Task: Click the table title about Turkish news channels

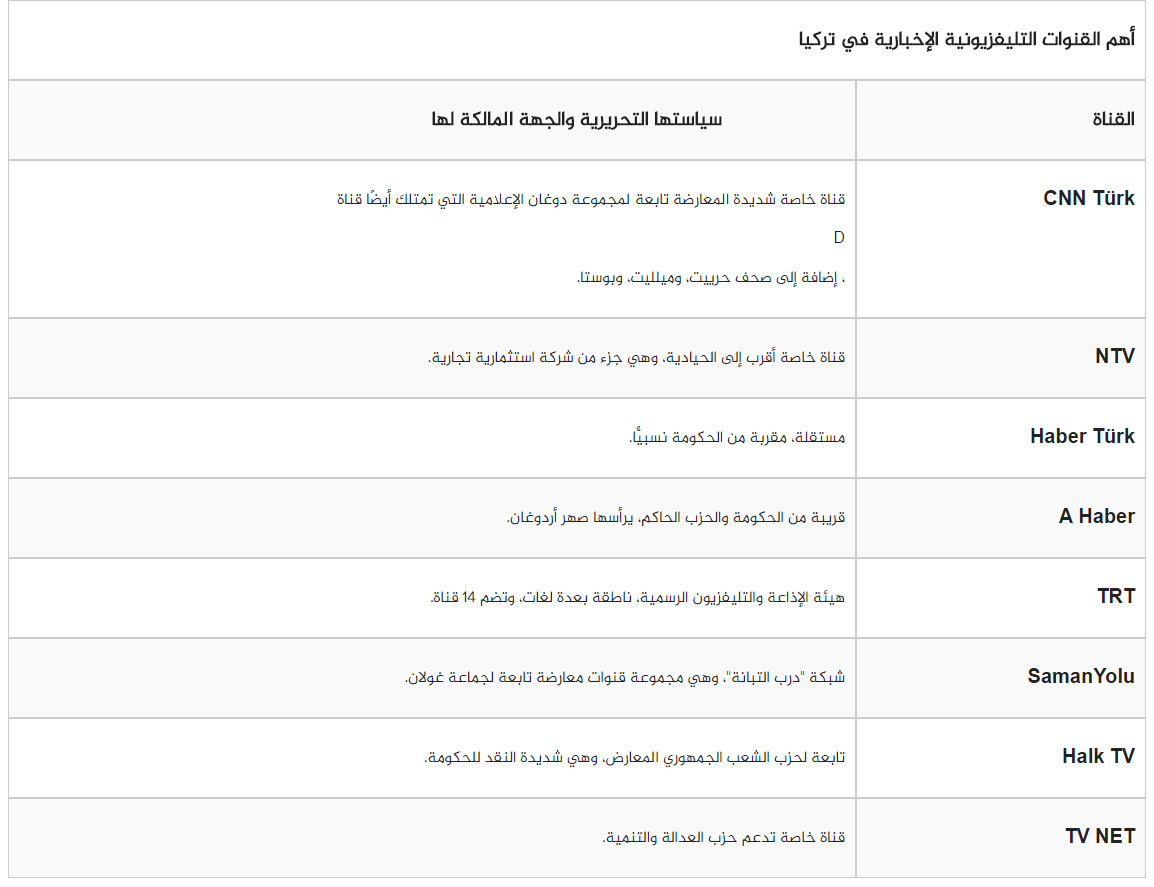Action: click(966, 41)
